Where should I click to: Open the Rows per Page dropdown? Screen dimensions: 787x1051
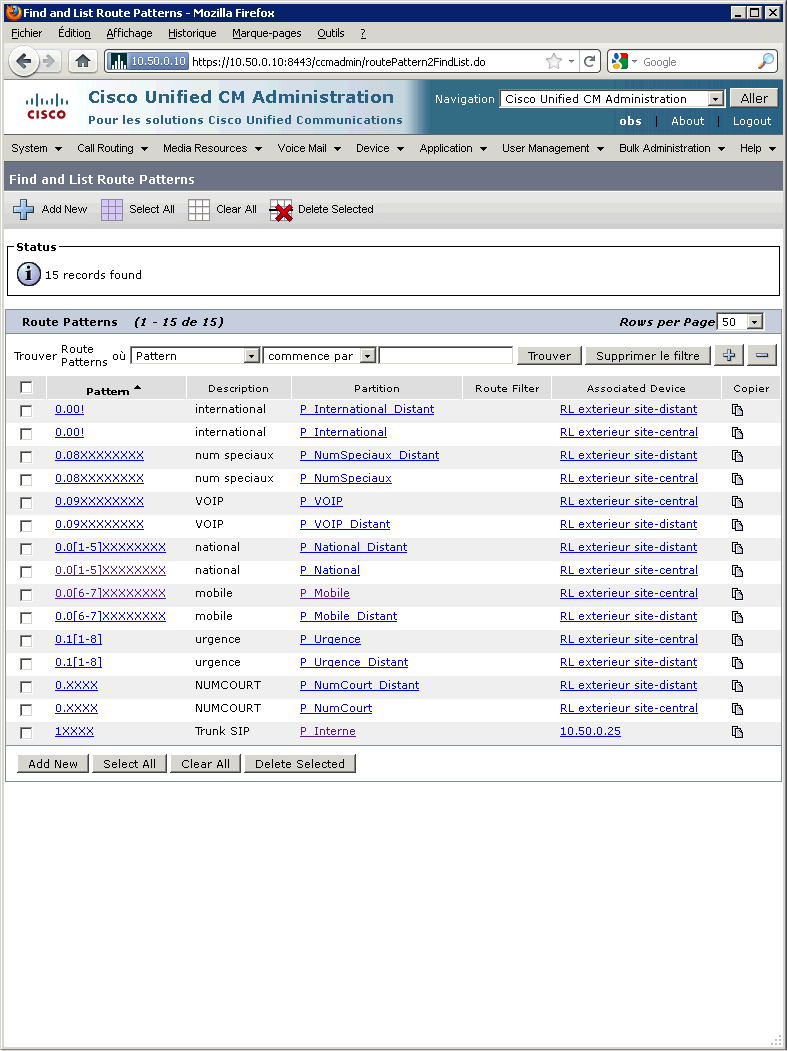(x=740, y=322)
